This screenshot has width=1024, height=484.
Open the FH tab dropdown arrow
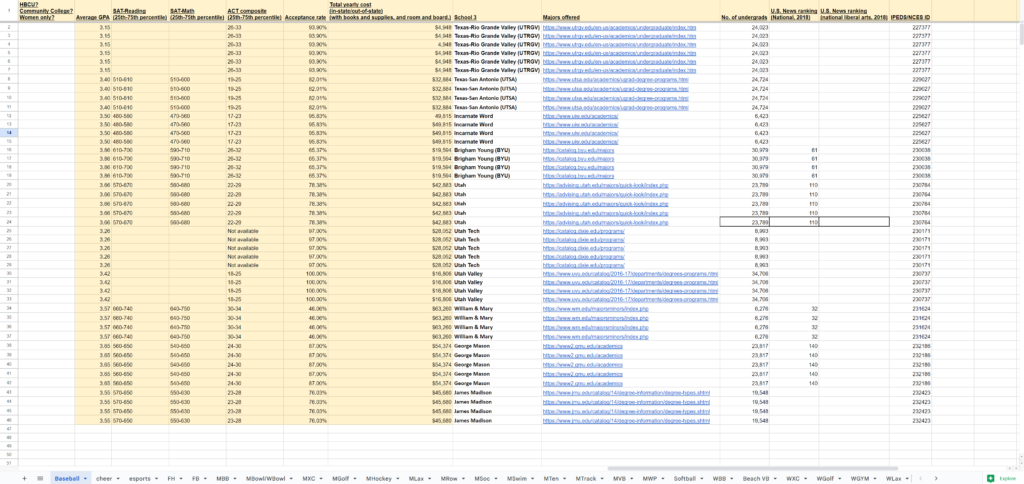[x=182, y=479]
